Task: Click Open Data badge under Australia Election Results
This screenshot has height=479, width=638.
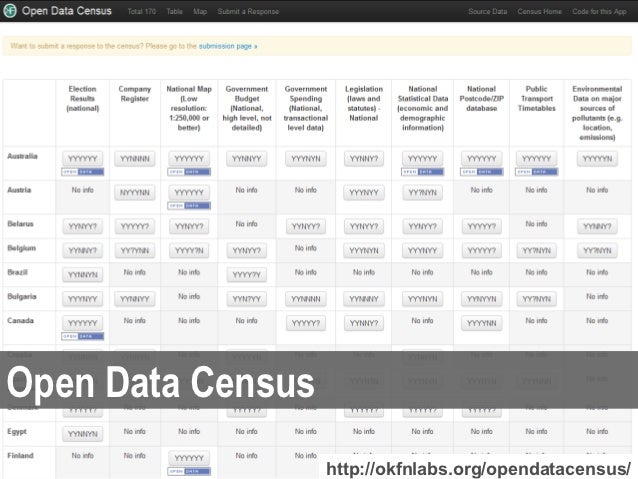Action: pos(83,172)
